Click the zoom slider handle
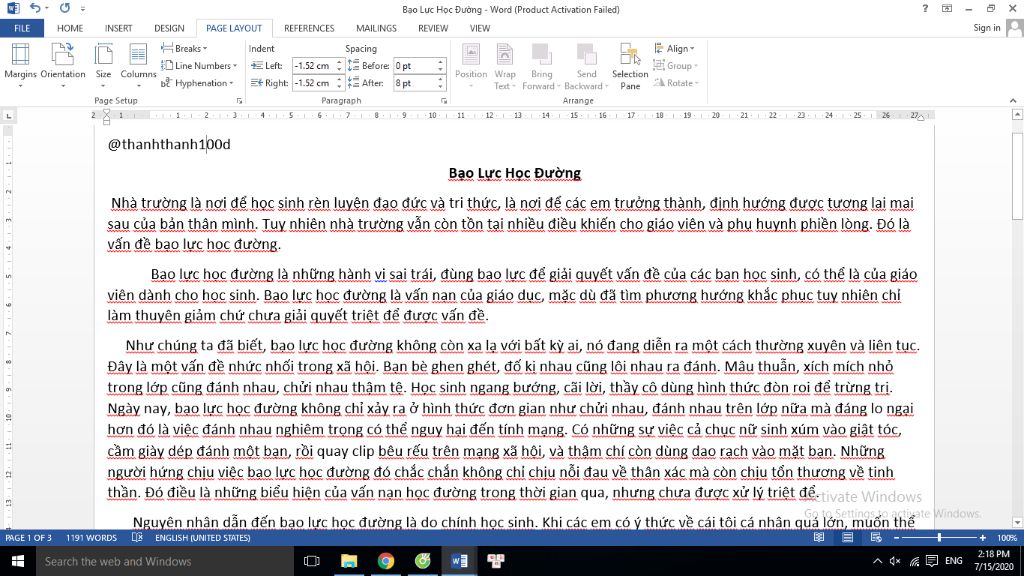The width and height of the screenshot is (1024, 576). tap(939, 537)
